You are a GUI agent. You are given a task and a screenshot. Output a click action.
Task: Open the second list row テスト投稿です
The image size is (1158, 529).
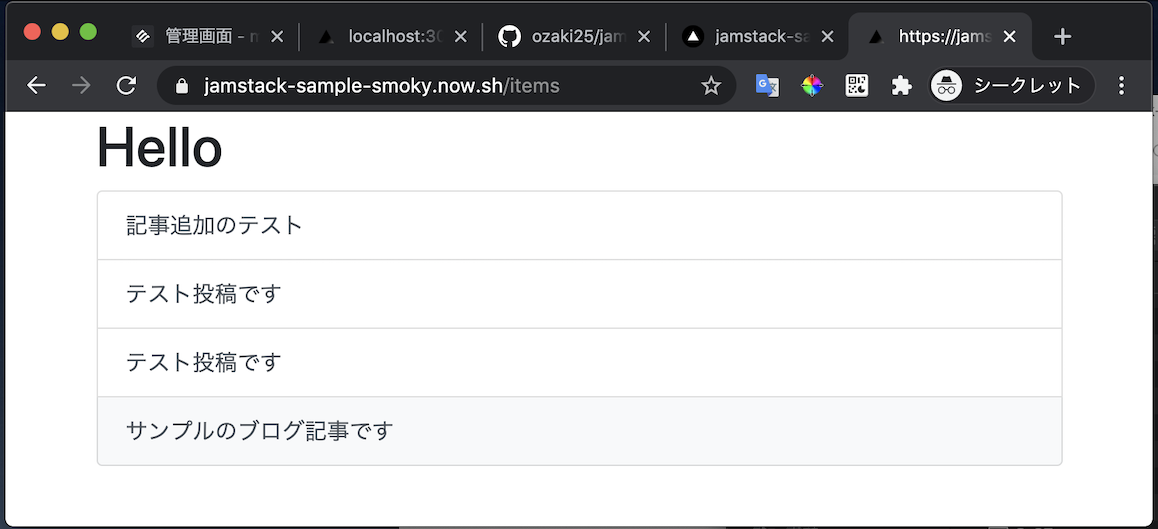[580, 294]
